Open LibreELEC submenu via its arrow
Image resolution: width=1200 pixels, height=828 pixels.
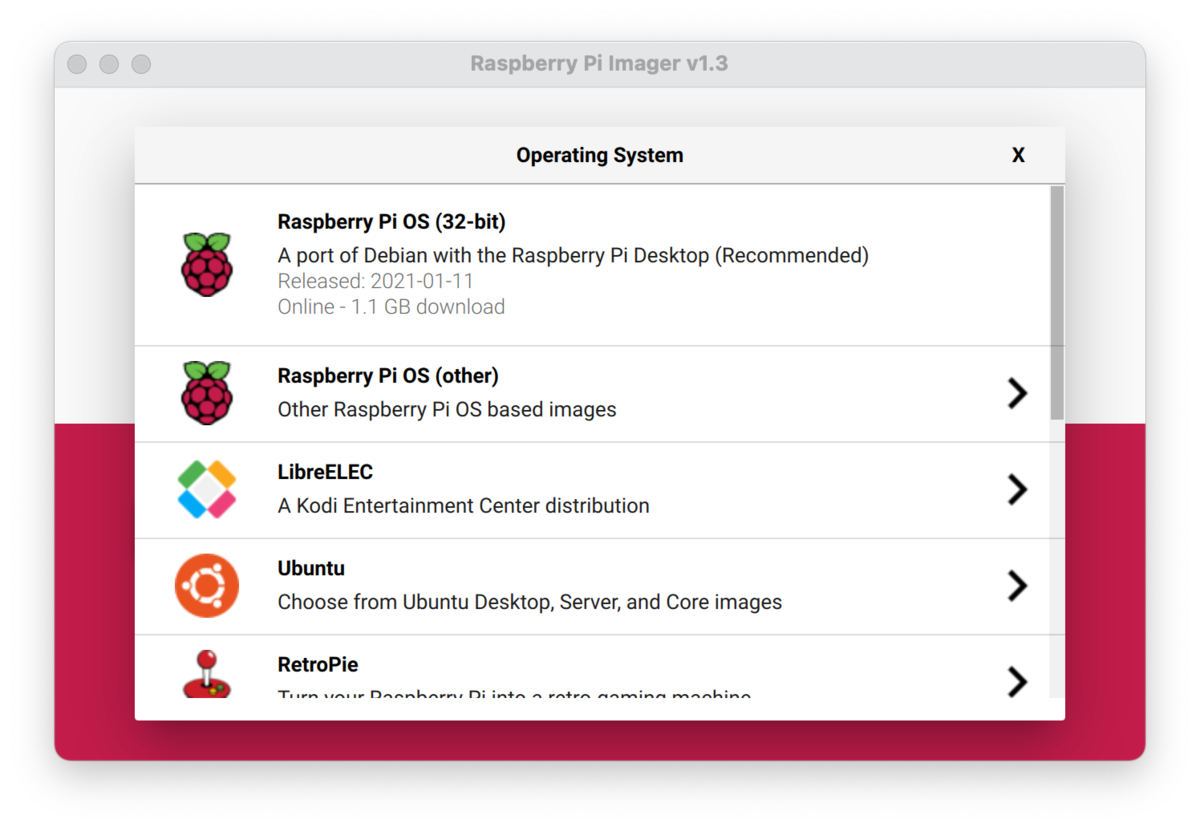click(1017, 489)
